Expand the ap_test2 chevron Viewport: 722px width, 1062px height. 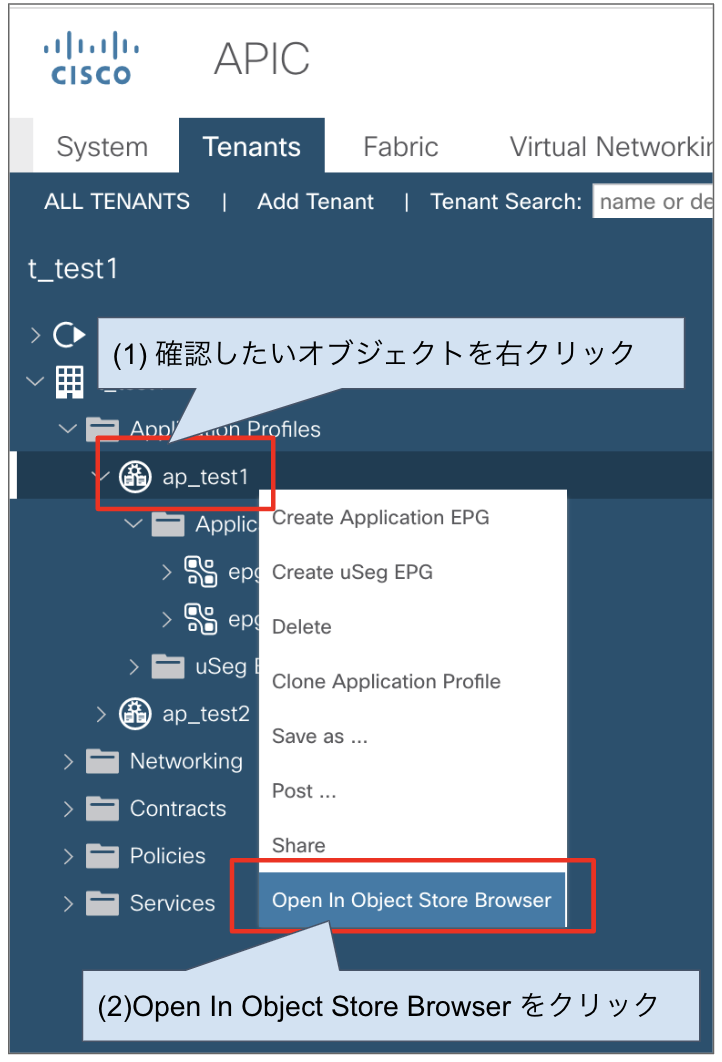[x=101, y=714]
